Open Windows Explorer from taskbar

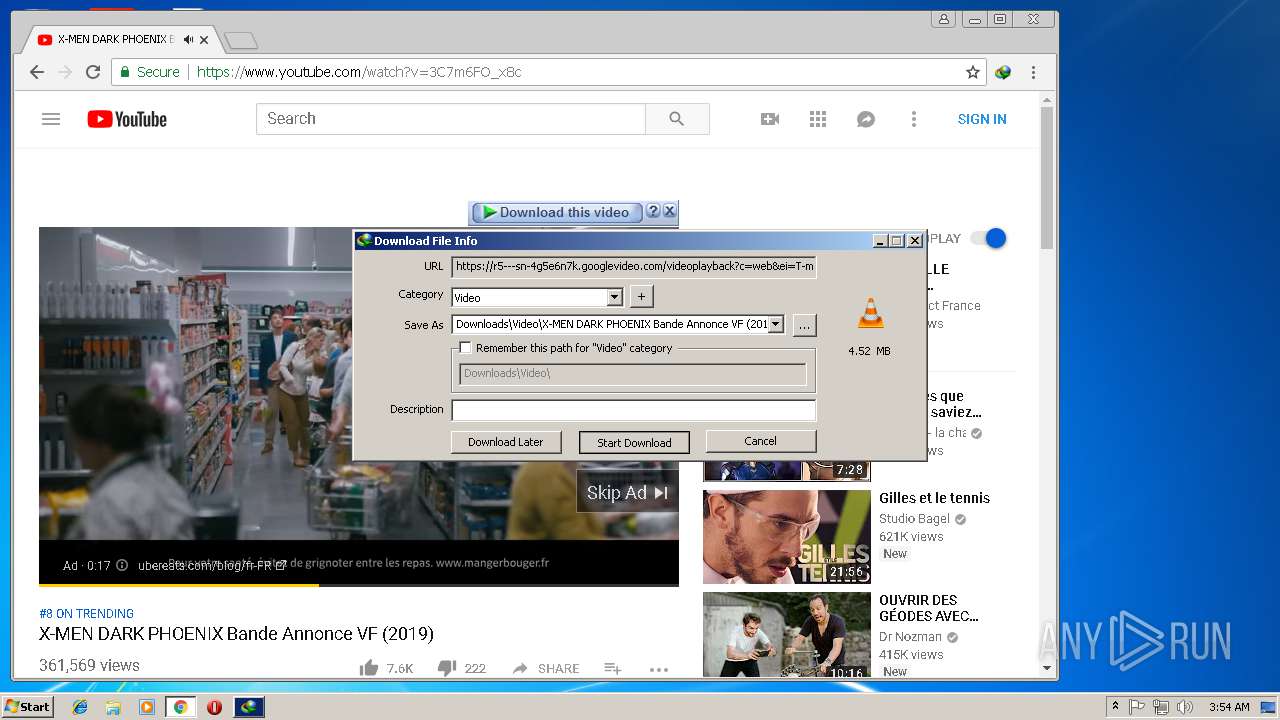click(113, 707)
